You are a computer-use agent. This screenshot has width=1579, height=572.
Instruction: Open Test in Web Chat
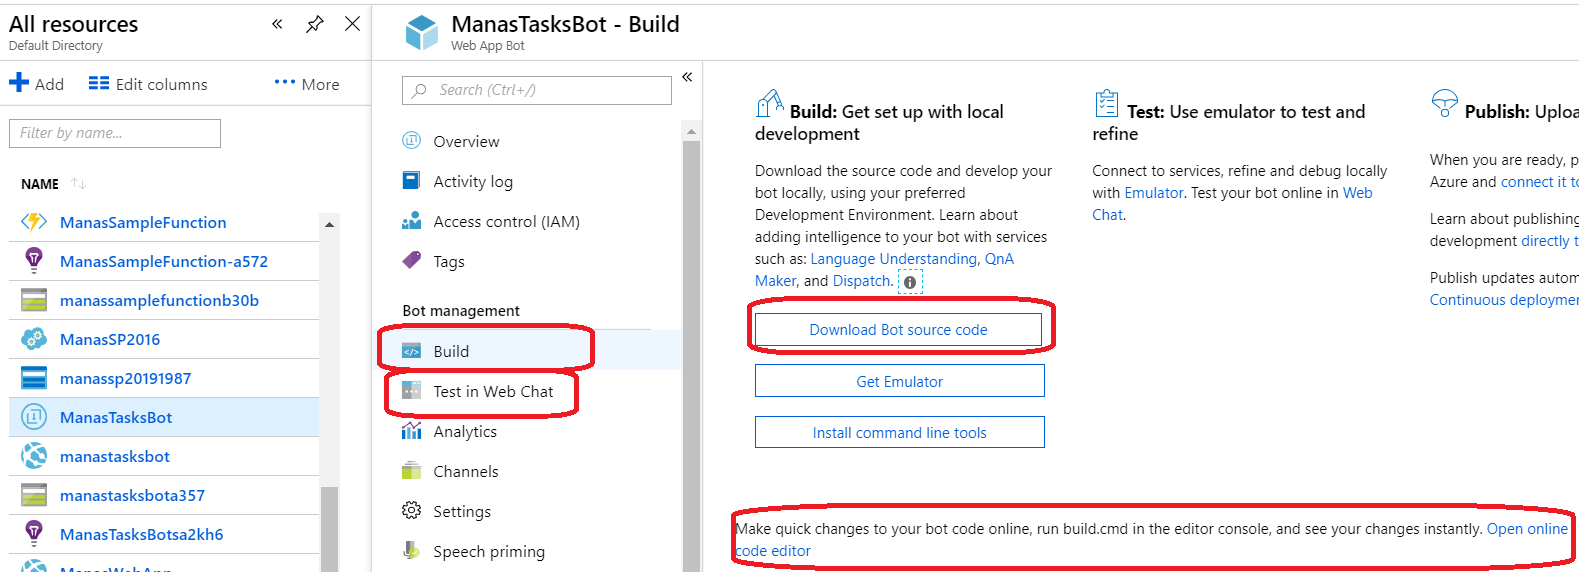493,391
